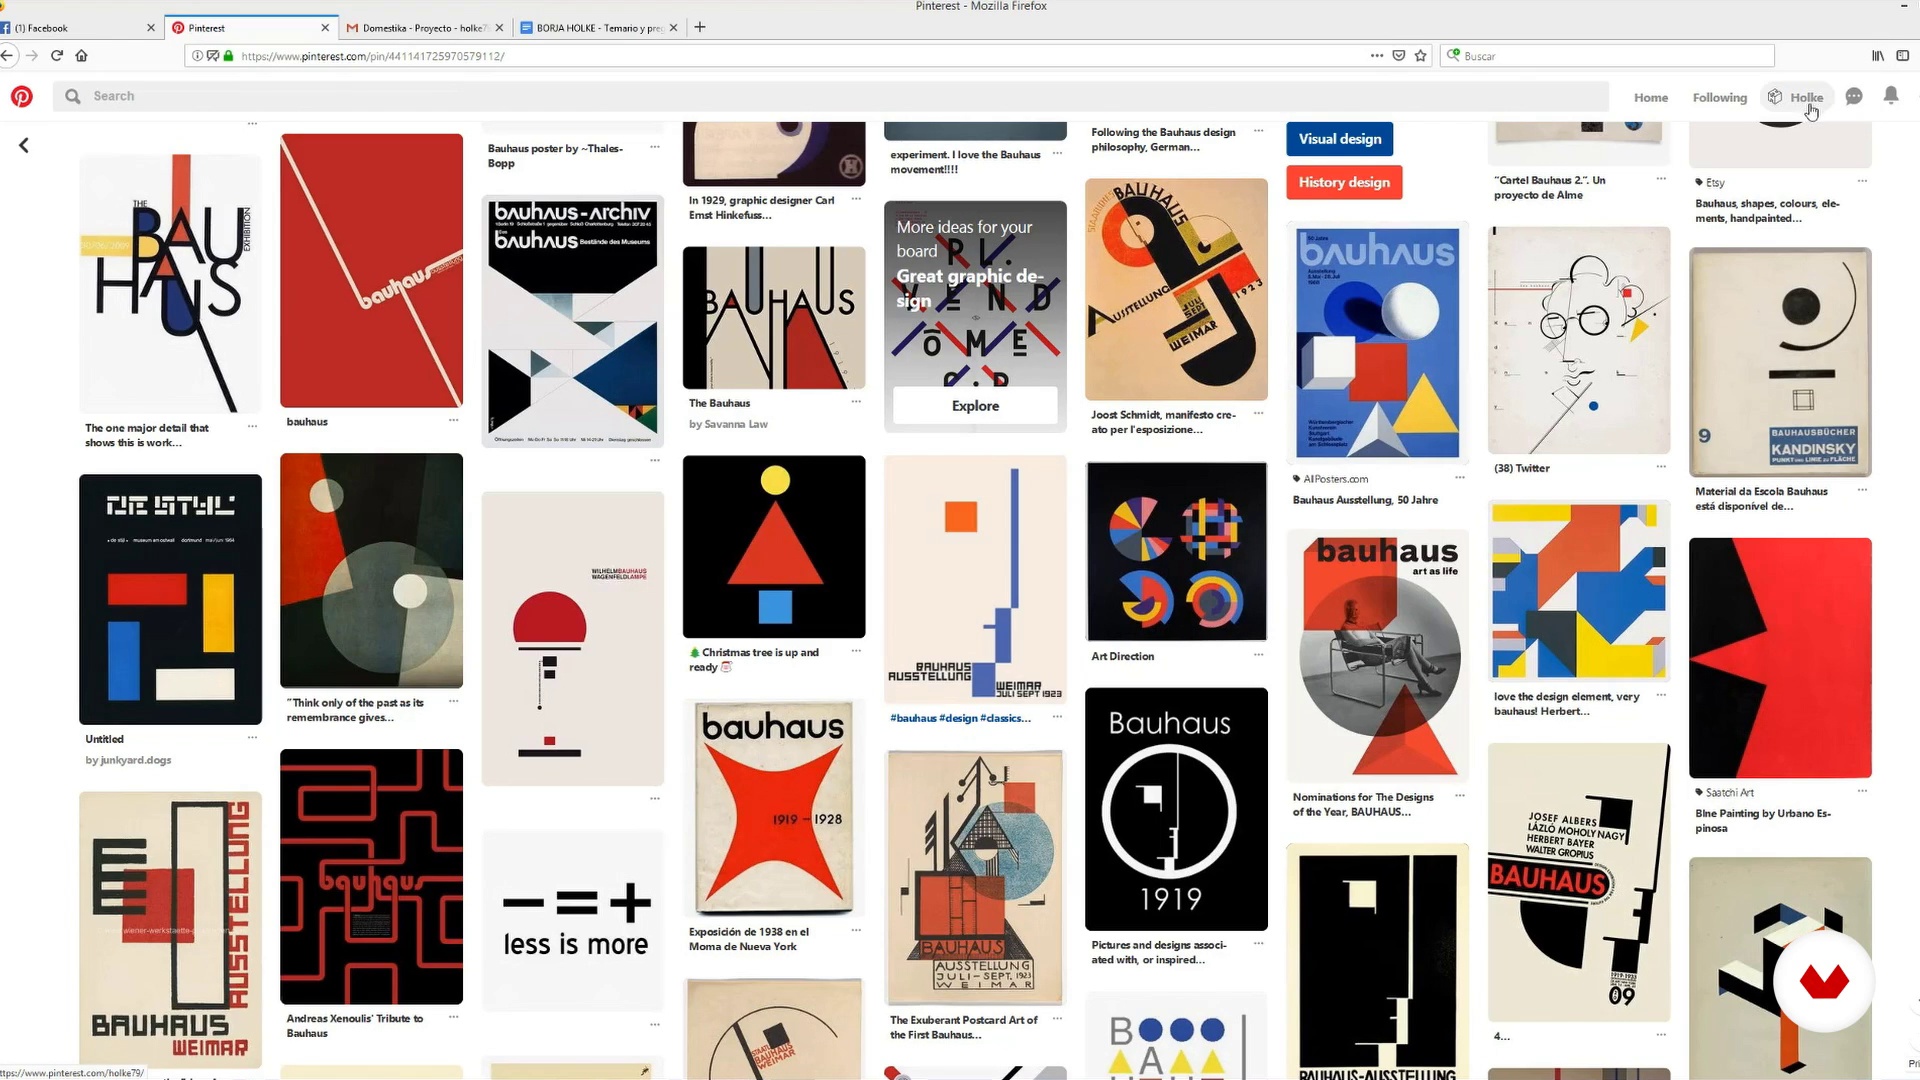The image size is (1920, 1080).
Task: Open the Joost Schmidt Ausstellung Weimar 1923 pin
Action: coord(1176,289)
